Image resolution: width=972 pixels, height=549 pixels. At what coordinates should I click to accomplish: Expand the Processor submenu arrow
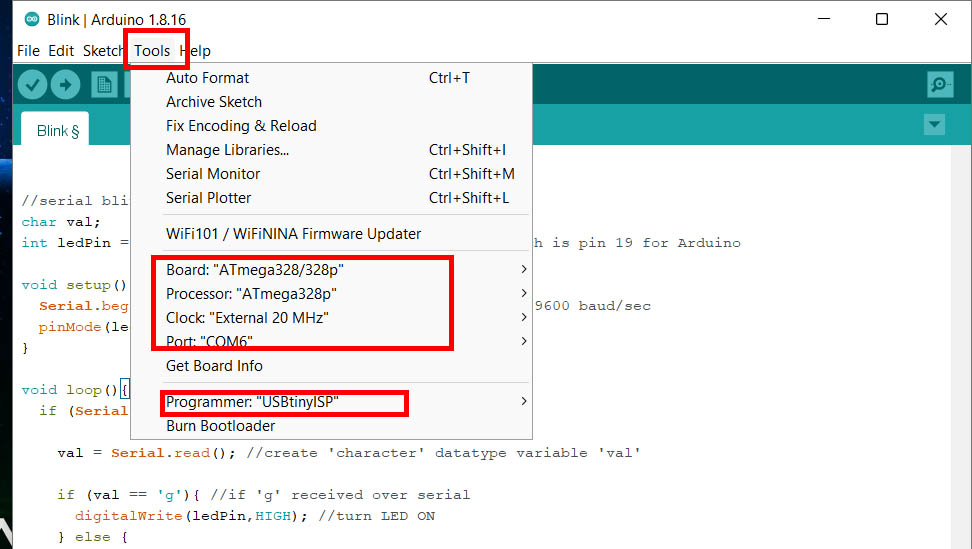(524, 293)
